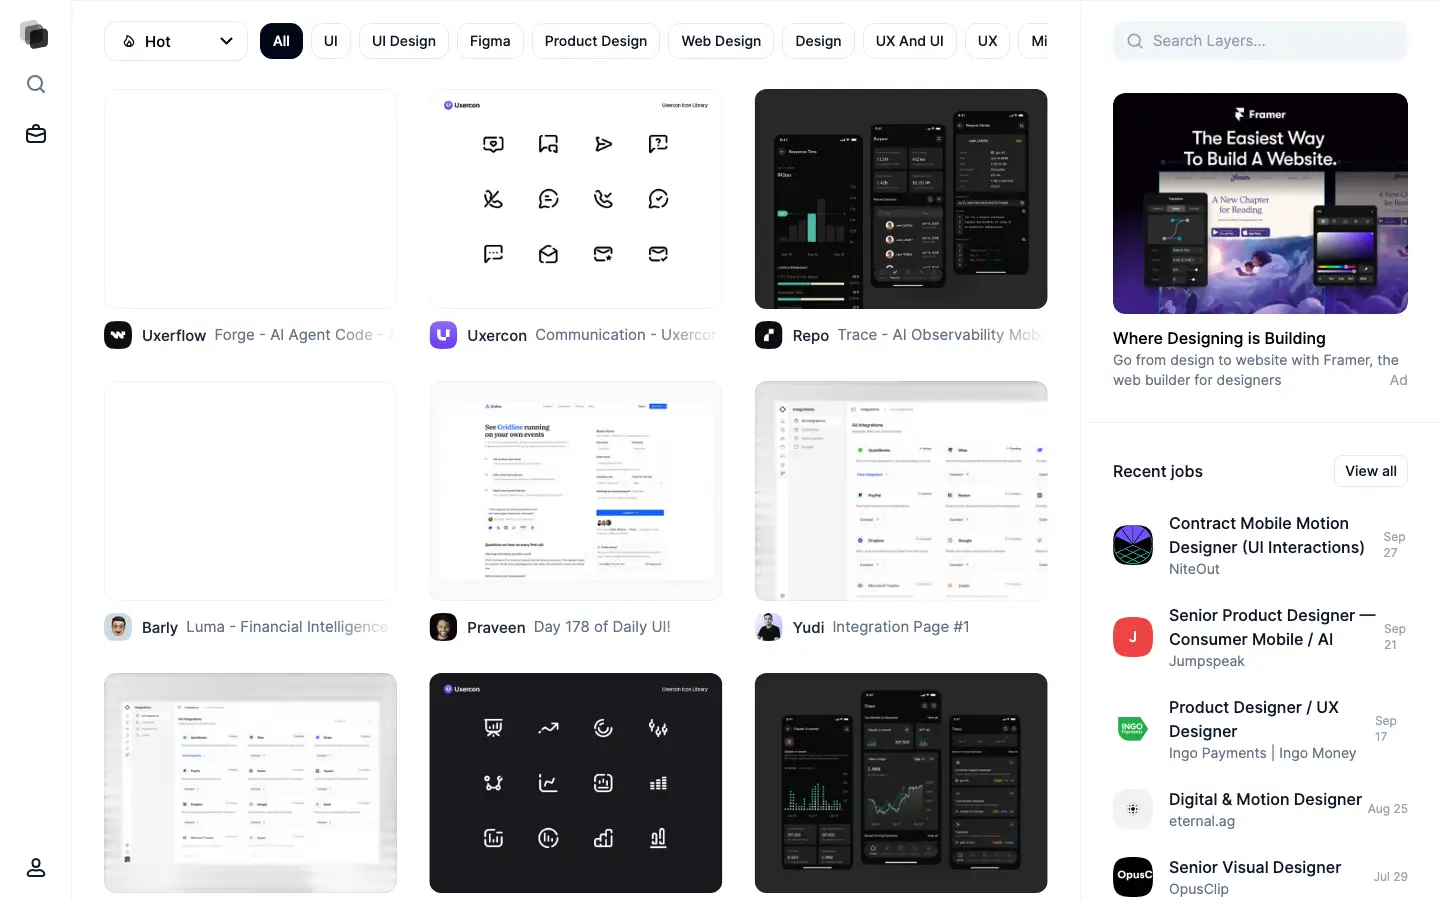Filter by Product Design tag

click(596, 41)
